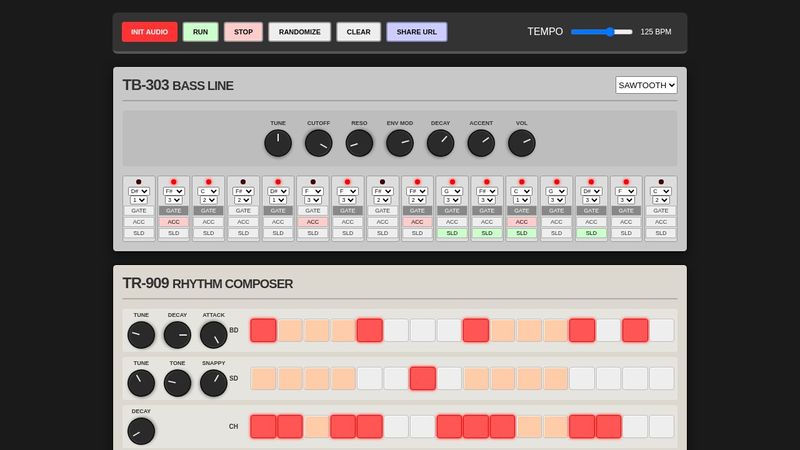Toggle the CH pad on step 13
Viewport: 800px width, 450px height.
pyautogui.click(x=582, y=427)
